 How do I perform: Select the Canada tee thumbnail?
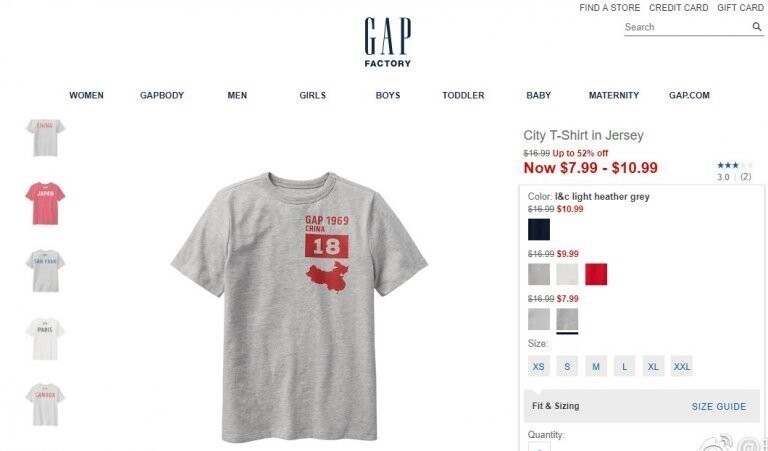[45, 404]
